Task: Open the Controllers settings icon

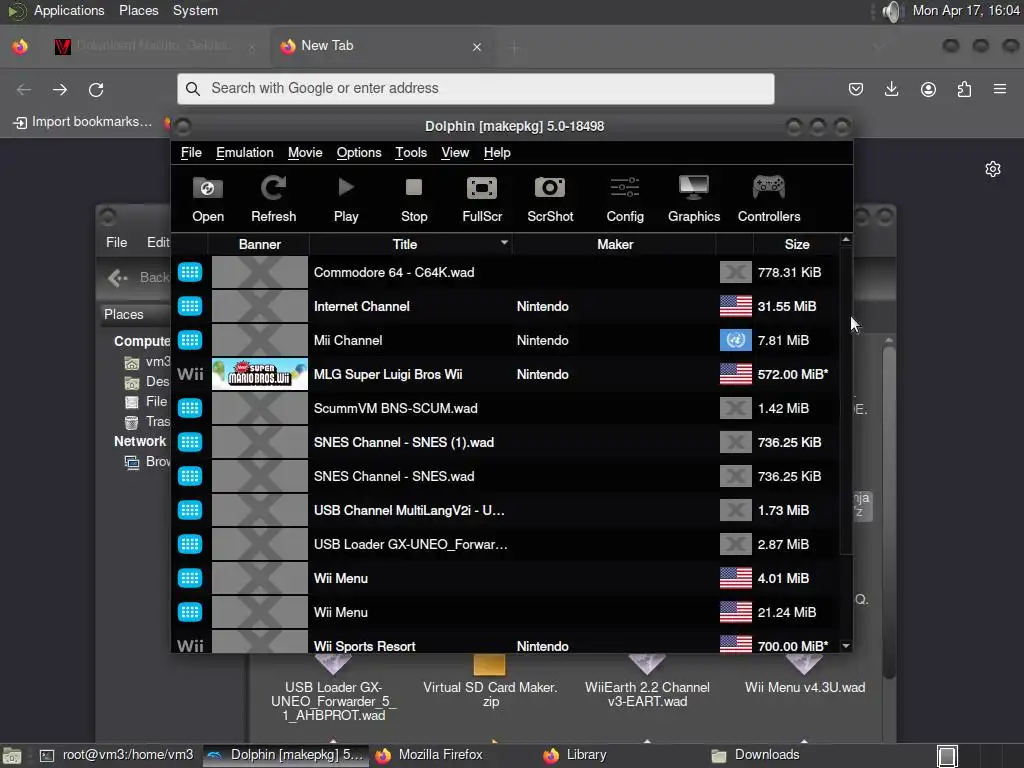Action: pyautogui.click(x=769, y=199)
